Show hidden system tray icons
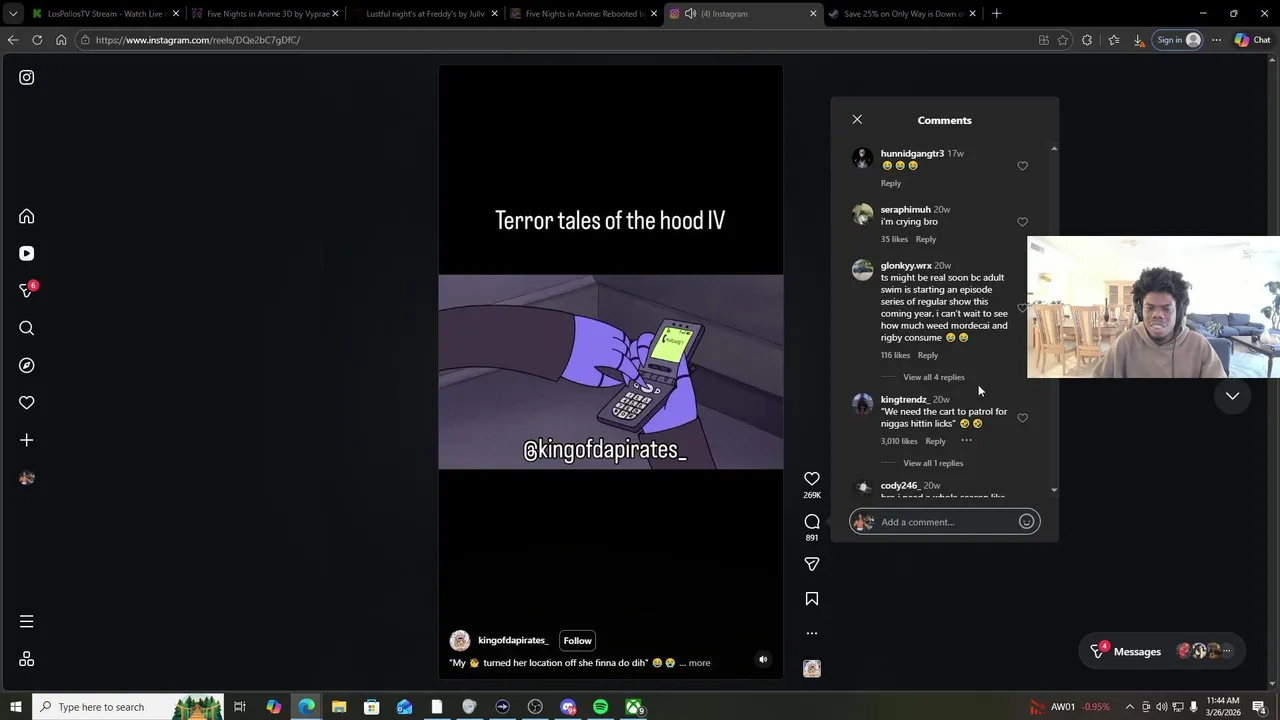The width and height of the screenshot is (1280, 720). tap(1129, 707)
